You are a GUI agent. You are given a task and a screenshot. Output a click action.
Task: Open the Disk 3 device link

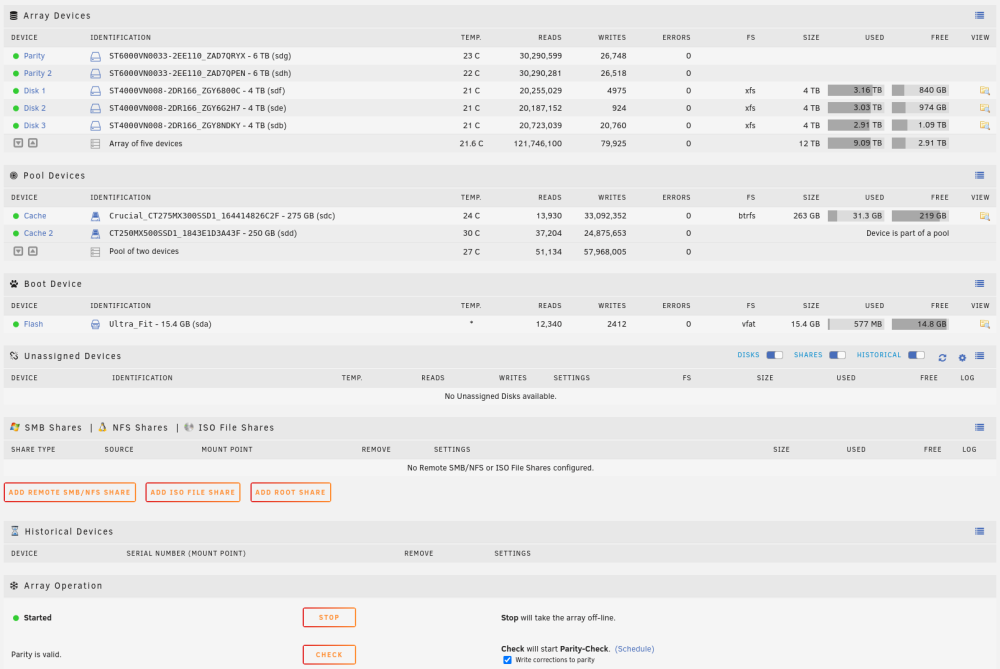34,126
